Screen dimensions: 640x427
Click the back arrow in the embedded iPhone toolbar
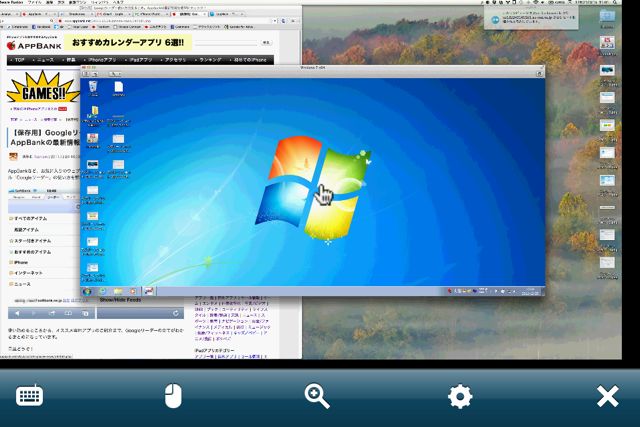[x=17, y=313]
